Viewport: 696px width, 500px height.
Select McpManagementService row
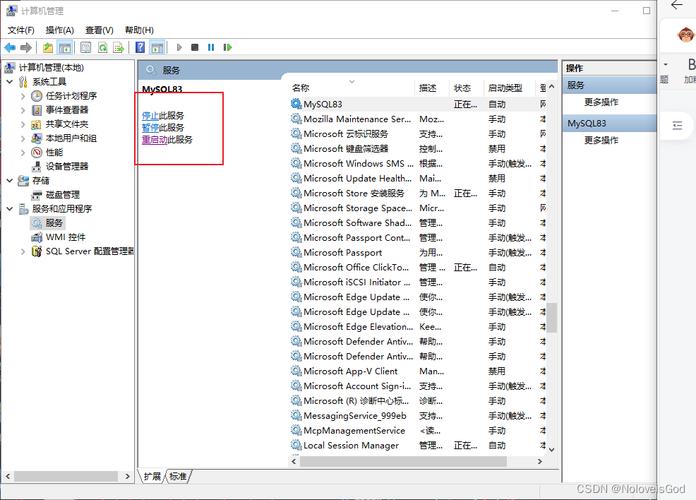pos(419,431)
